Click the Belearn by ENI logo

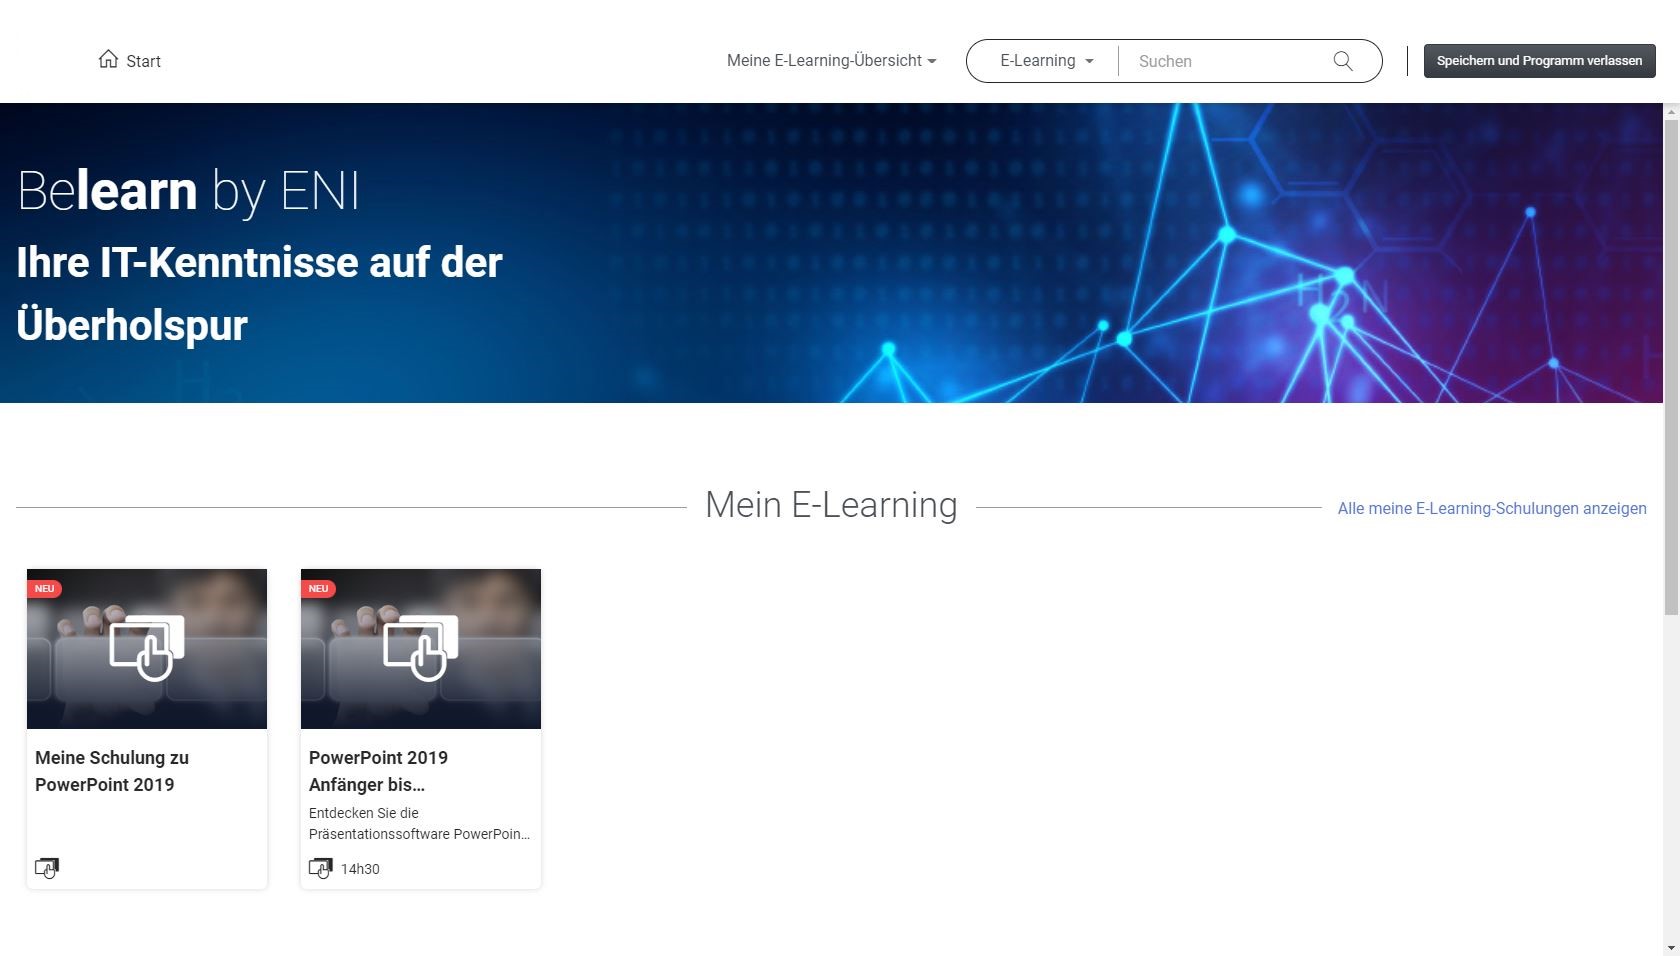pos(188,191)
